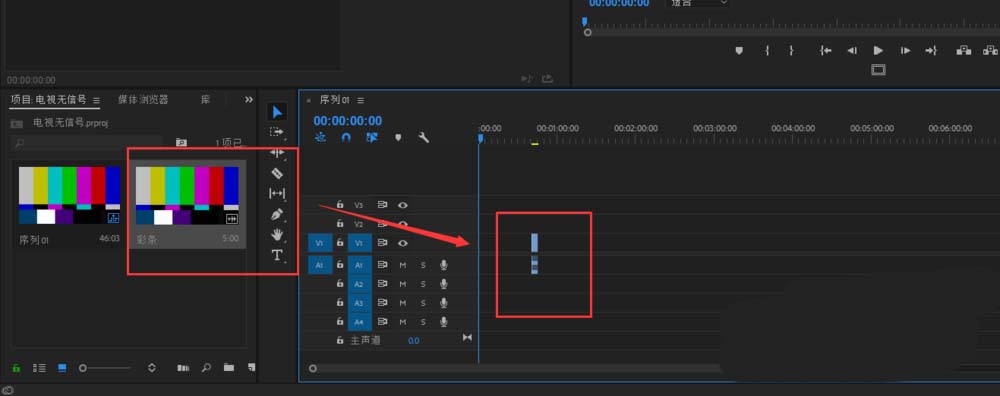Select the Type tool
This screenshot has height=396, width=1000.
(277, 255)
